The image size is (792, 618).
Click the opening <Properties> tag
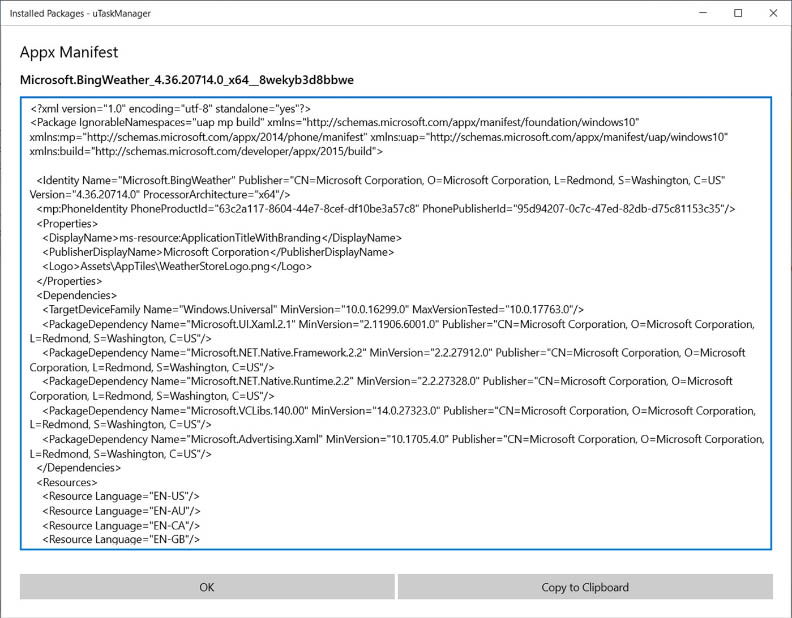click(67, 223)
